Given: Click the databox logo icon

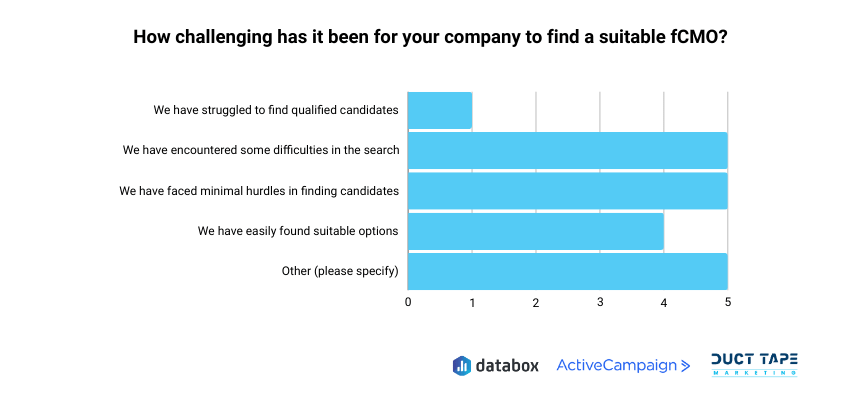Looking at the screenshot, I should (x=461, y=366).
